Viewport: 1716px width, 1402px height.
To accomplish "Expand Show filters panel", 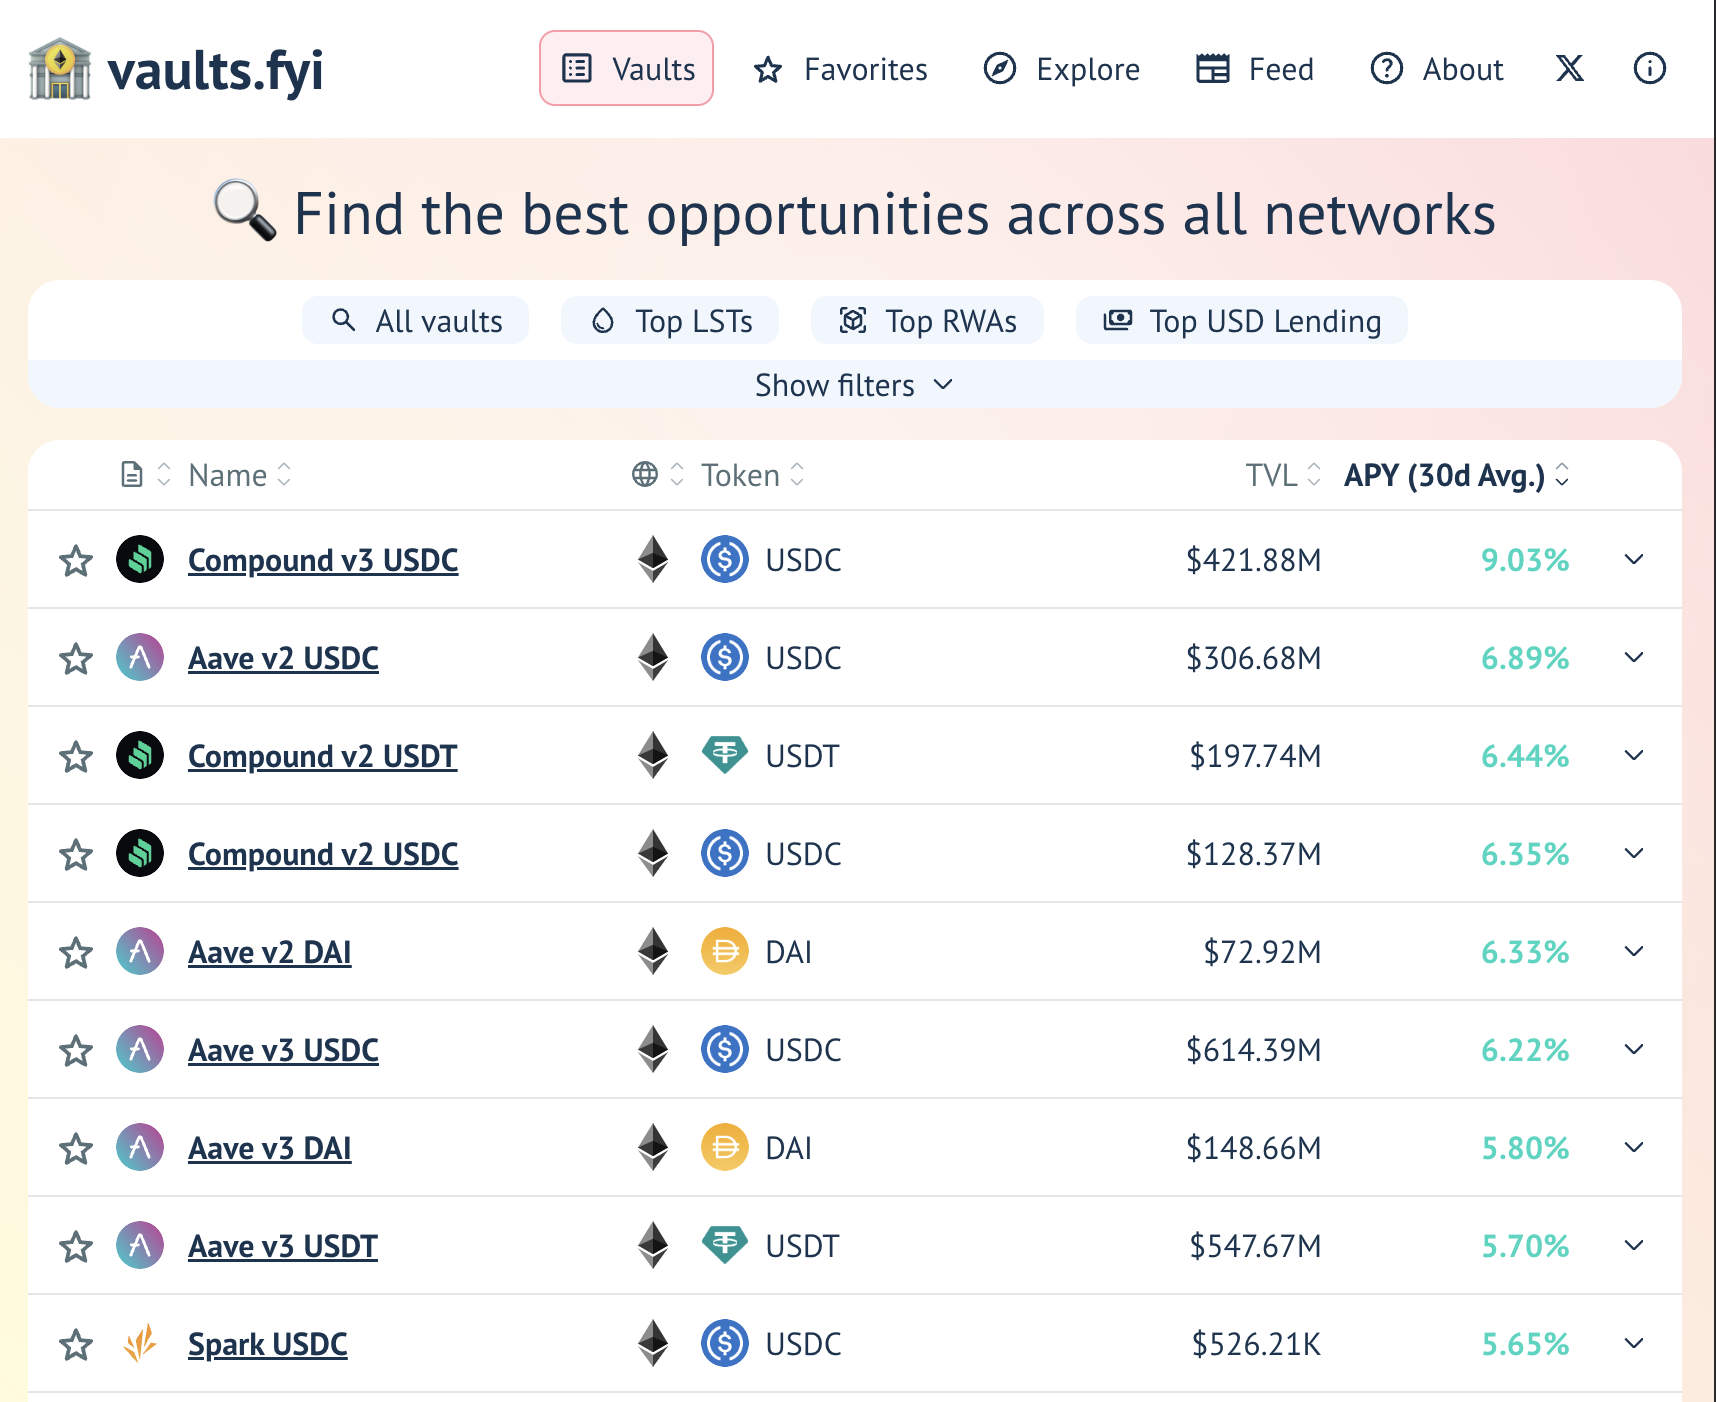I will point(854,385).
